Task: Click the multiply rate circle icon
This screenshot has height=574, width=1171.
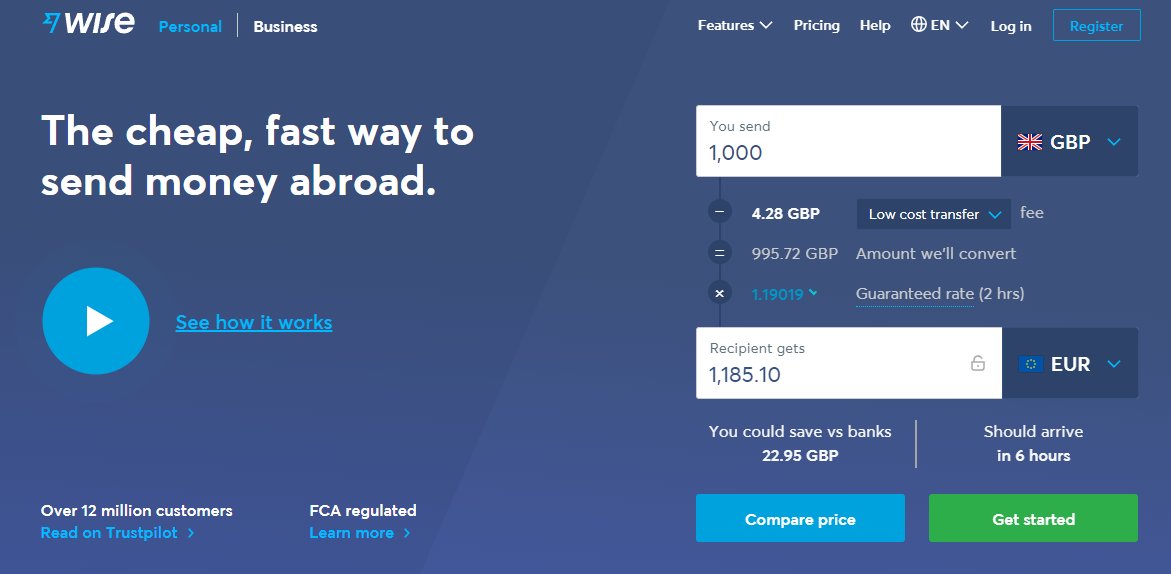Action: (719, 293)
